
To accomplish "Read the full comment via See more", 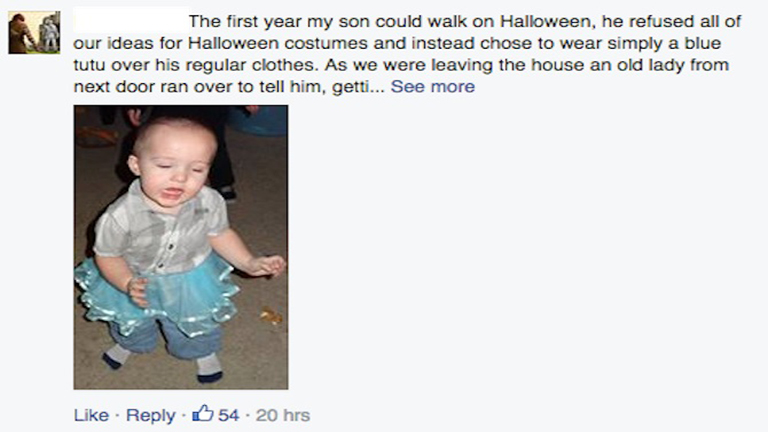I will pos(432,87).
